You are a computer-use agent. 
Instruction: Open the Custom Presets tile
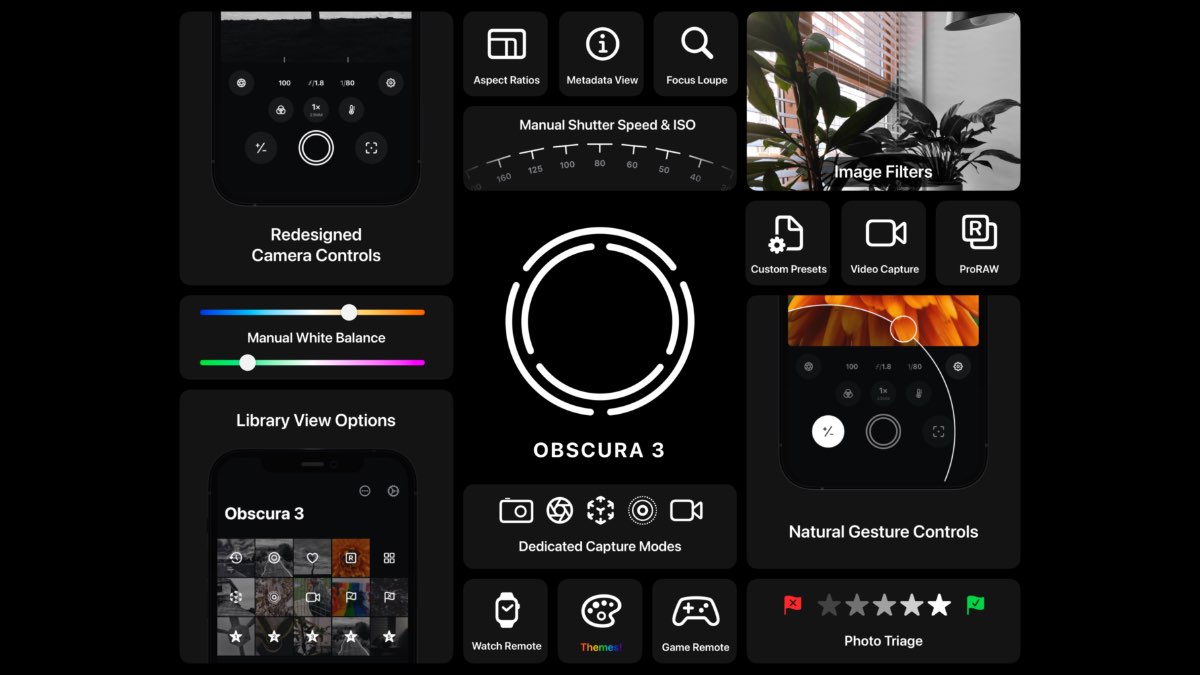[x=788, y=243]
